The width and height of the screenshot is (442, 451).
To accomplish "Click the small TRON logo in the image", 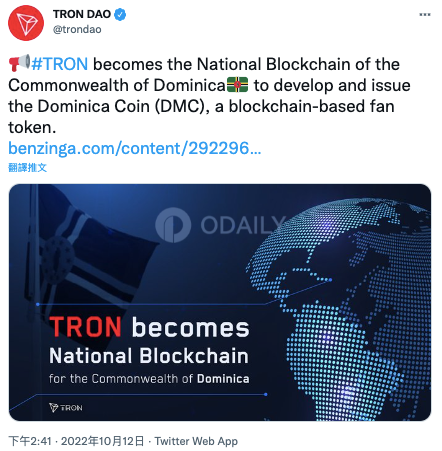I will (x=66, y=407).
